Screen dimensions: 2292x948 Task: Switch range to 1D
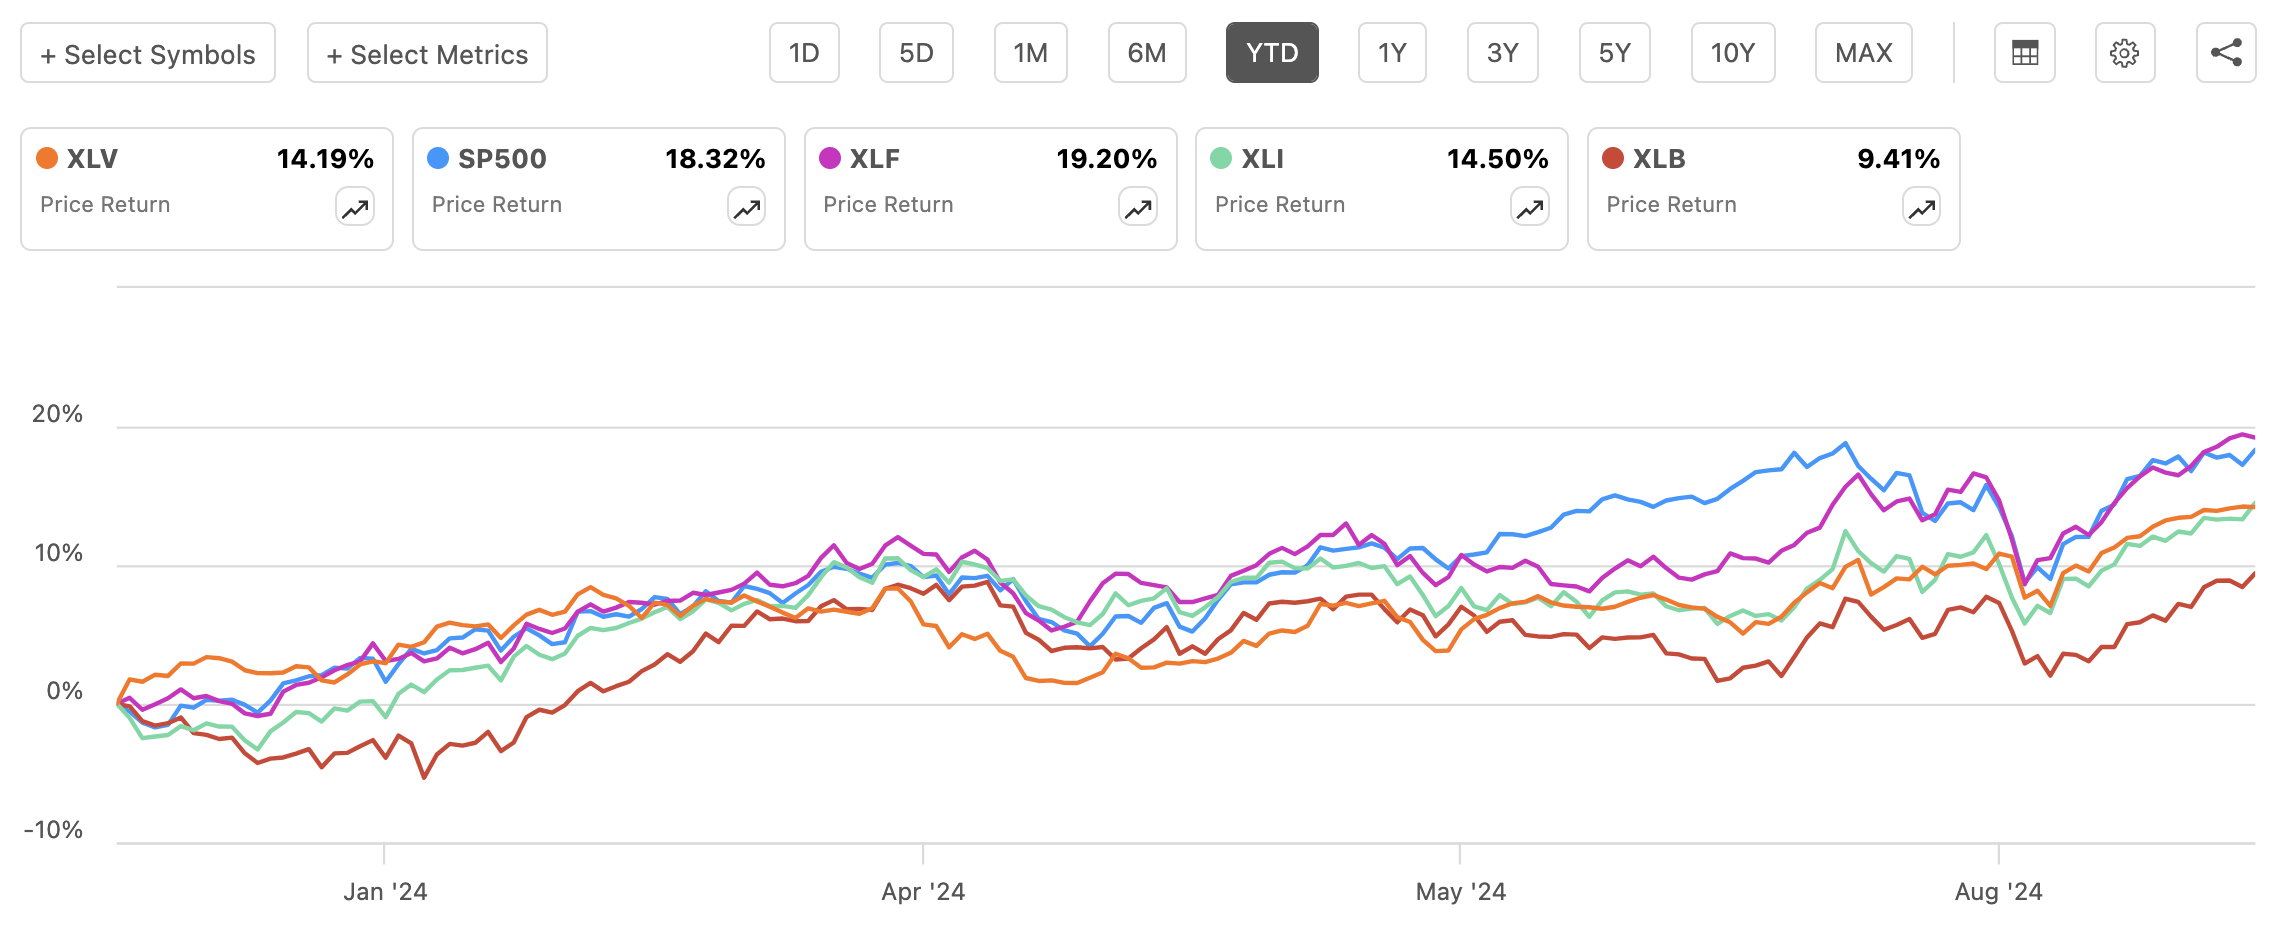(804, 53)
